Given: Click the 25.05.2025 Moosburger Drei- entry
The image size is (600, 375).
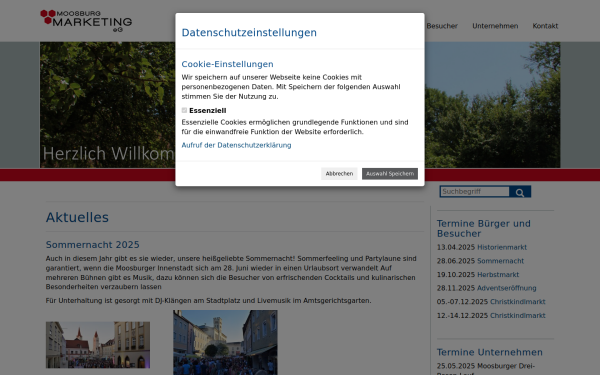Looking at the screenshot, I should point(486,366).
